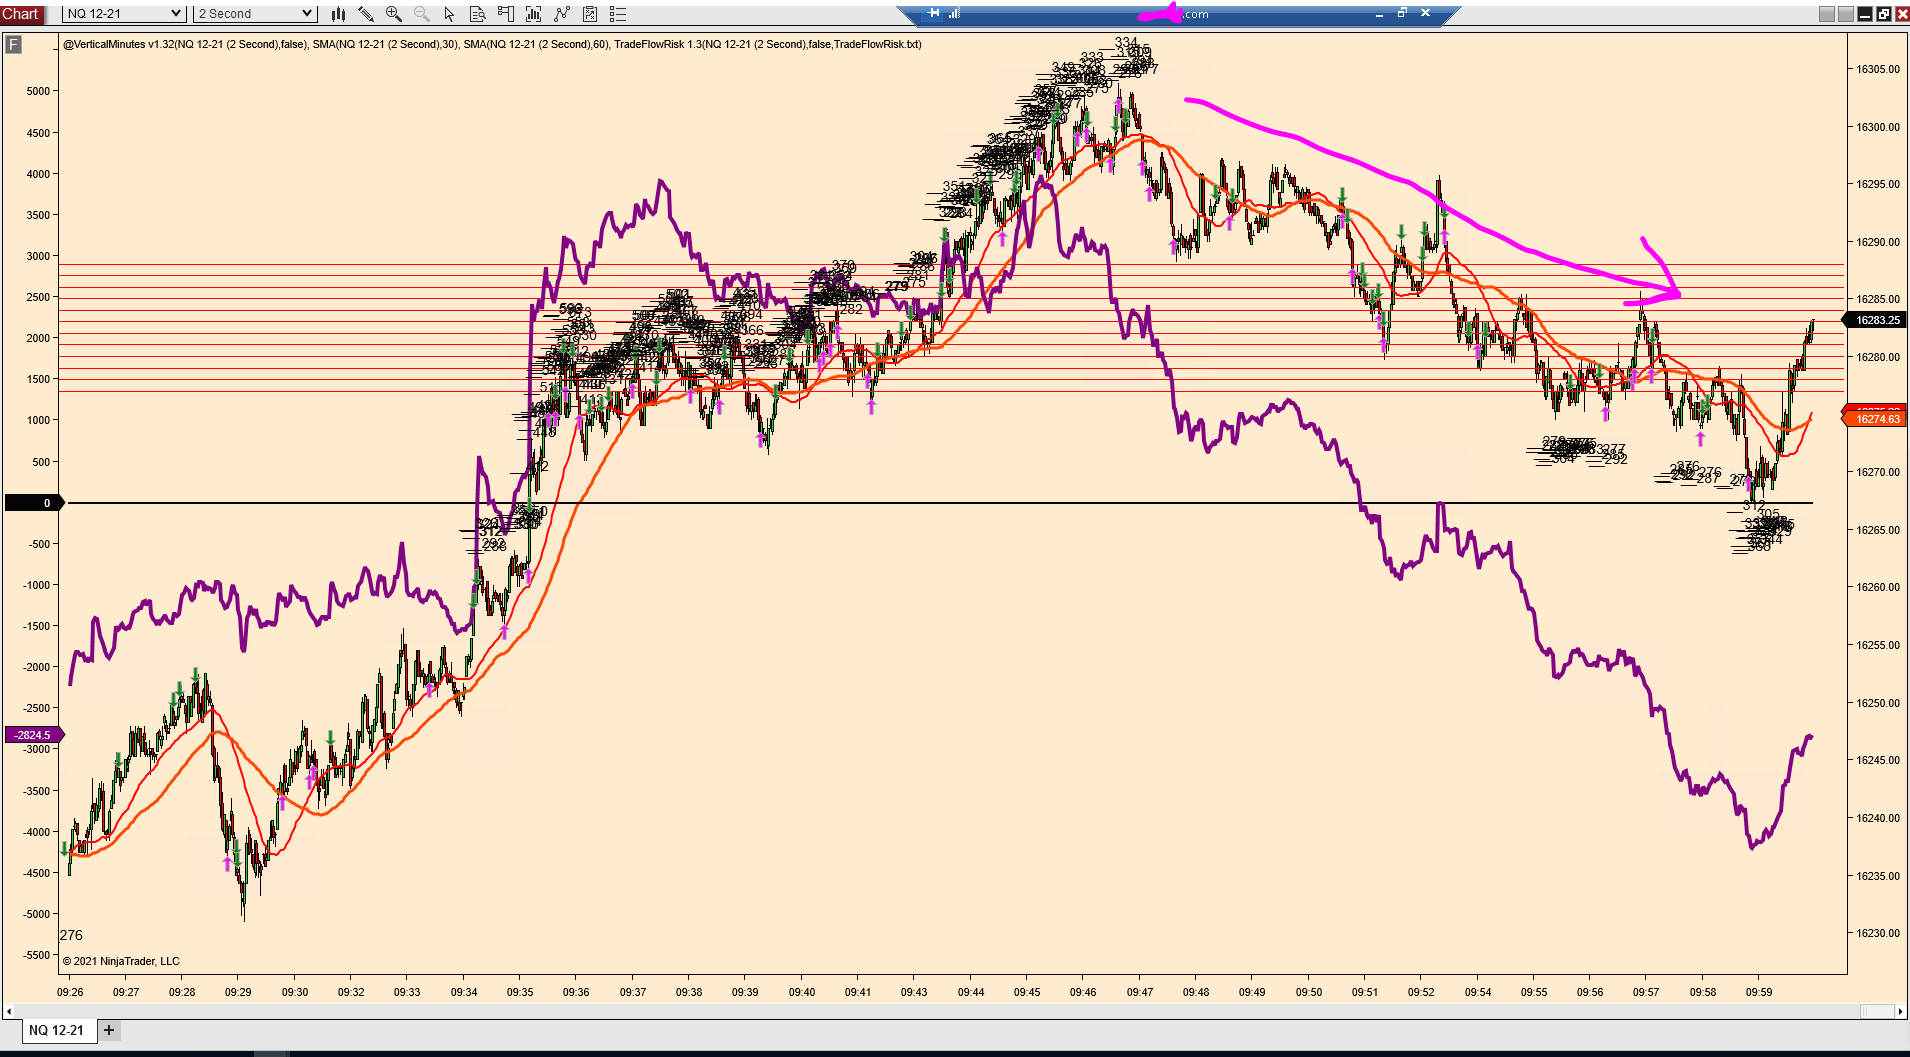Click the horizontal scrollbar thumb
The height and width of the screenshot is (1057, 1910).
tap(1876, 1011)
